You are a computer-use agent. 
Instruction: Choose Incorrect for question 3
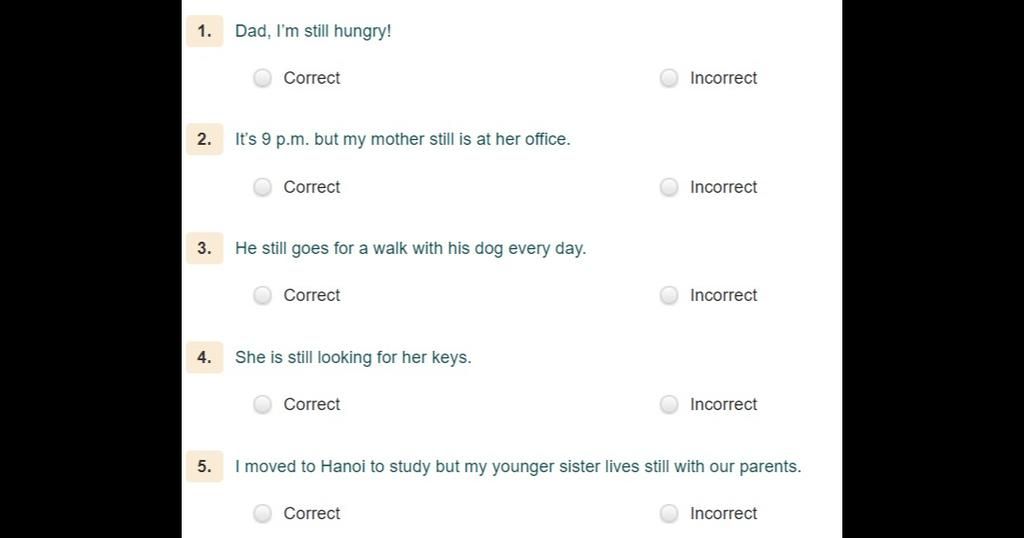(669, 296)
